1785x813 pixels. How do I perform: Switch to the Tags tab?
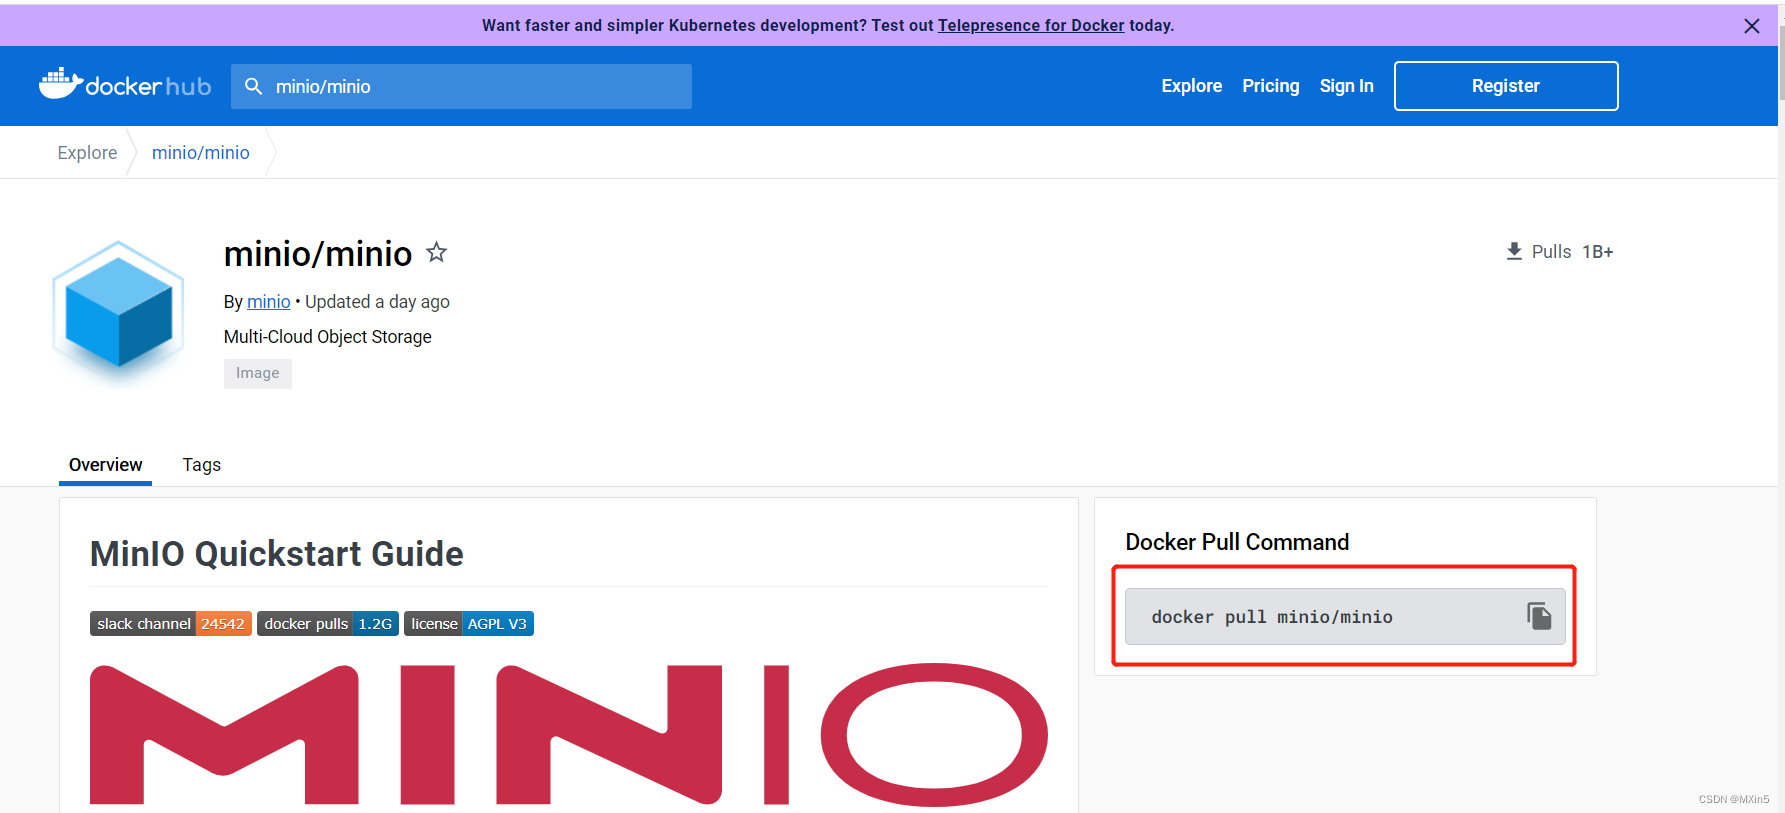pyautogui.click(x=201, y=465)
